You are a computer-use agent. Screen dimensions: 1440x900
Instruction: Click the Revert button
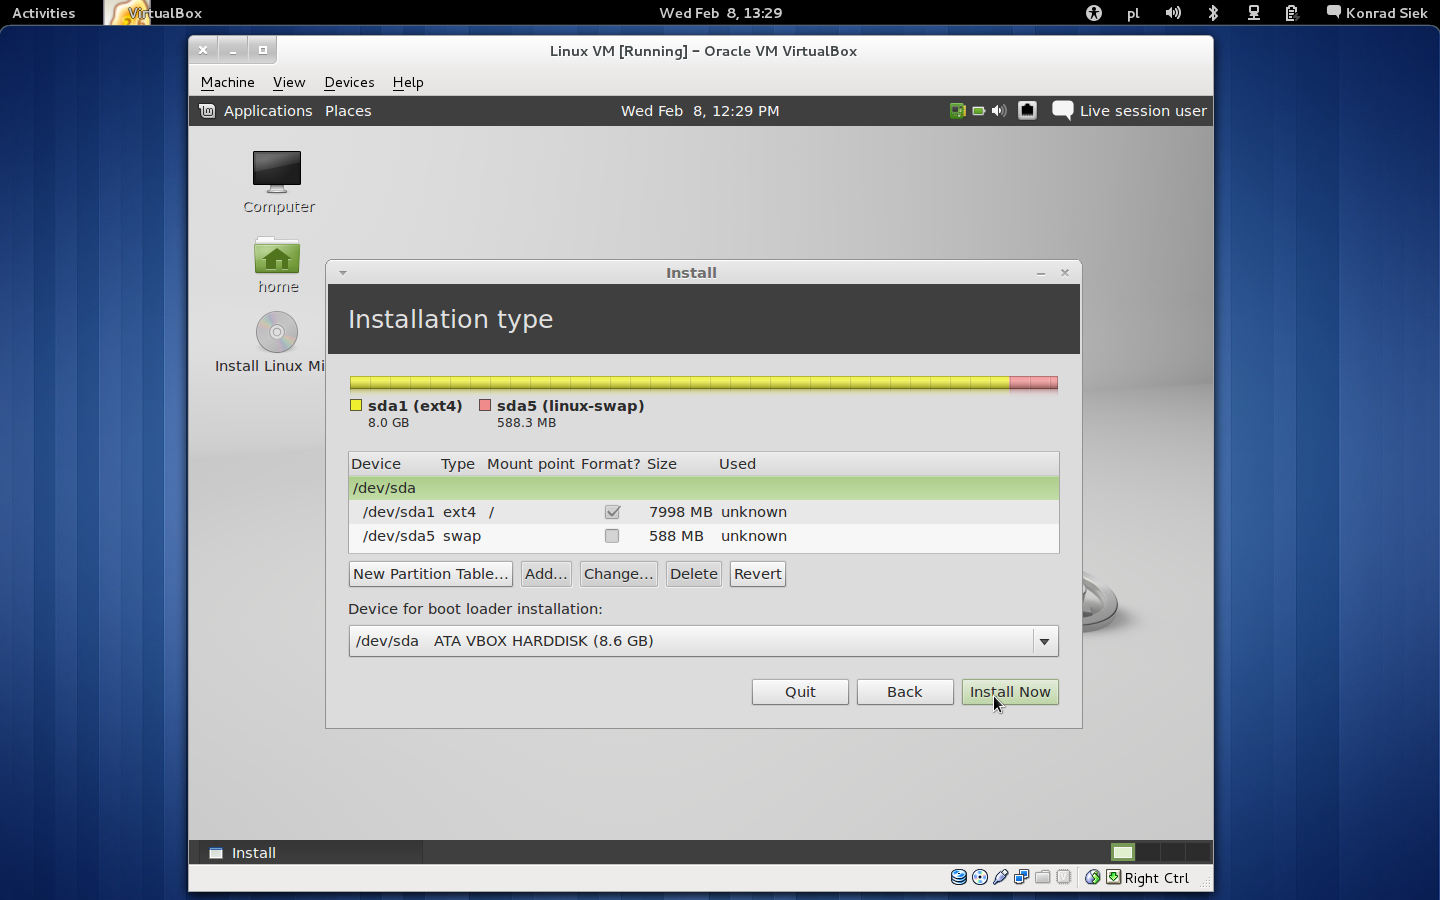(x=758, y=574)
